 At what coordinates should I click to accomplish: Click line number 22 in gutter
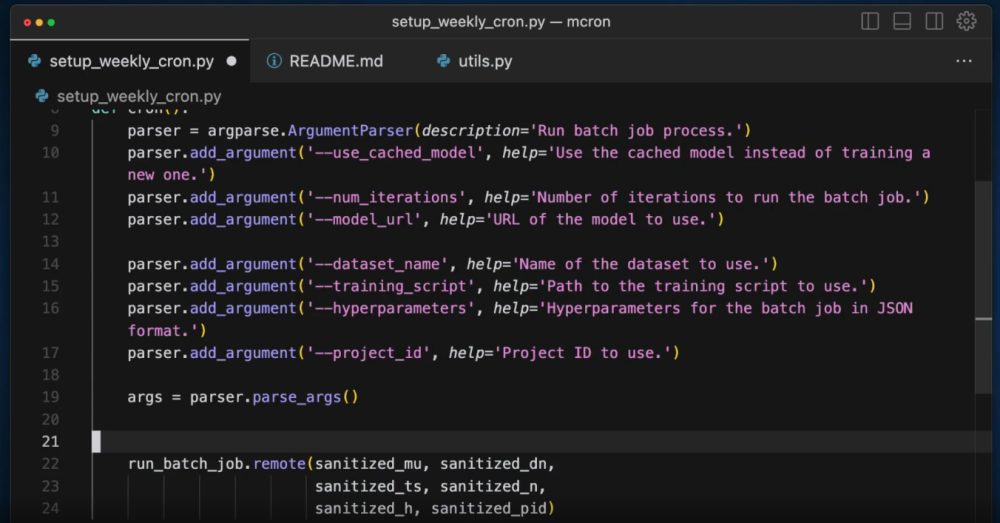(50, 464)
